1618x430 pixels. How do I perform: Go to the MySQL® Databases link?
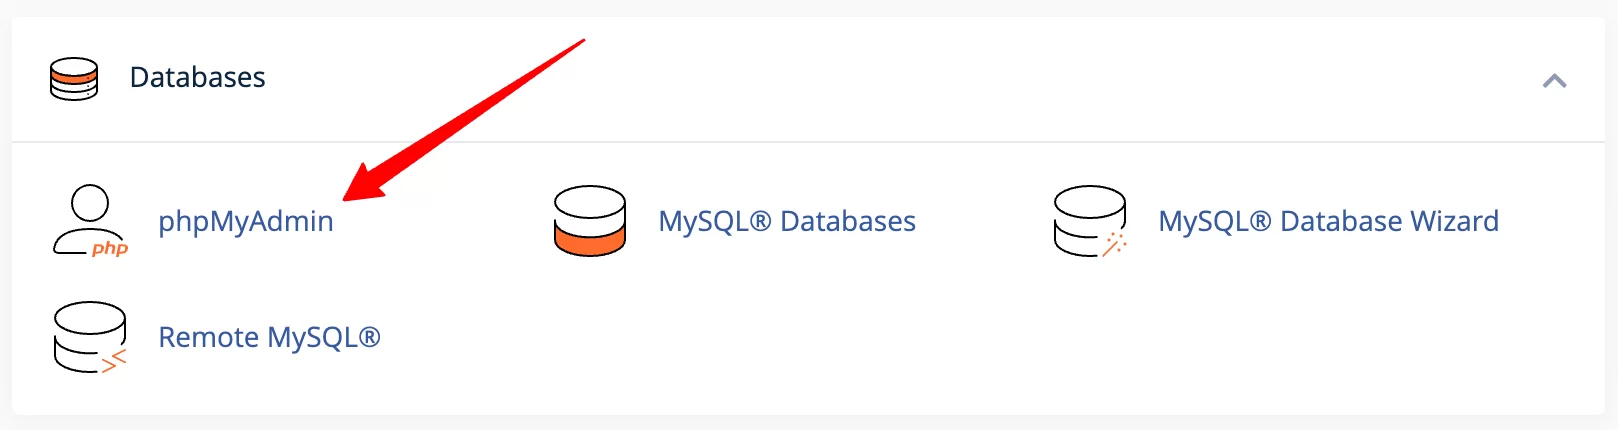[x=787, y=221]
